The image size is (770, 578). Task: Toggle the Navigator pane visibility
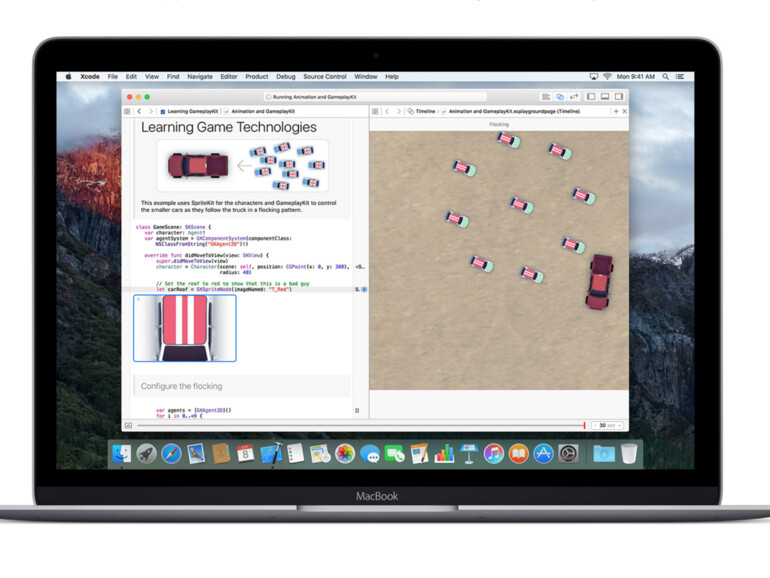pos(591,97)
